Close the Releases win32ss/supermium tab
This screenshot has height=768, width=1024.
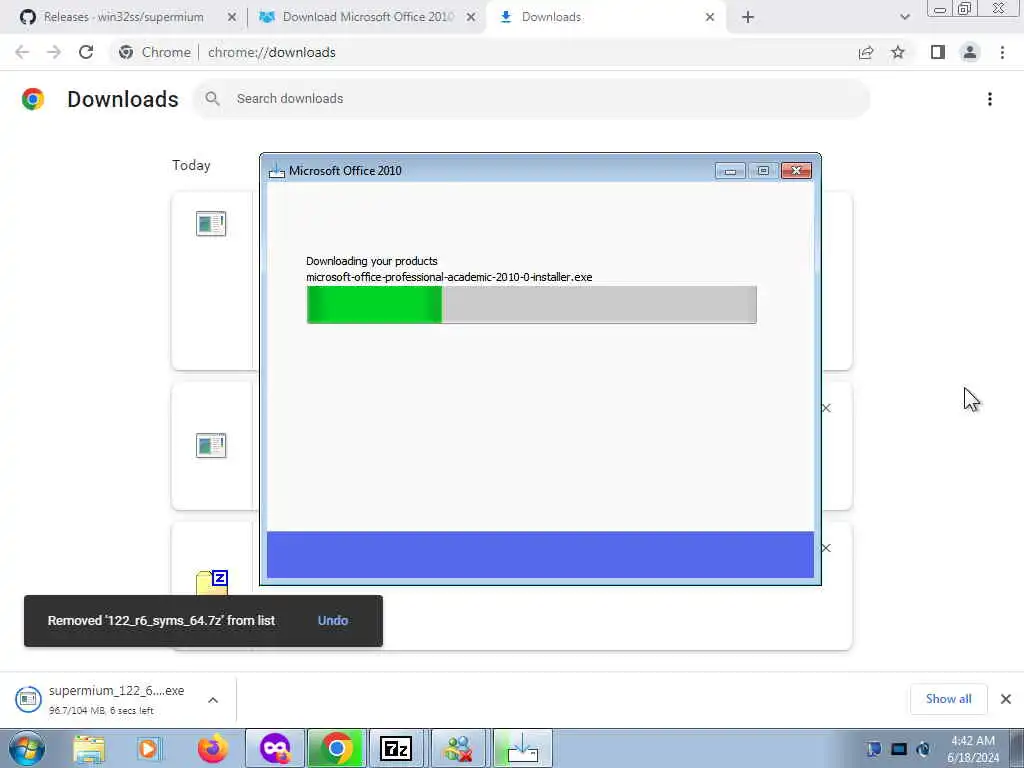[x=232, y=18]
